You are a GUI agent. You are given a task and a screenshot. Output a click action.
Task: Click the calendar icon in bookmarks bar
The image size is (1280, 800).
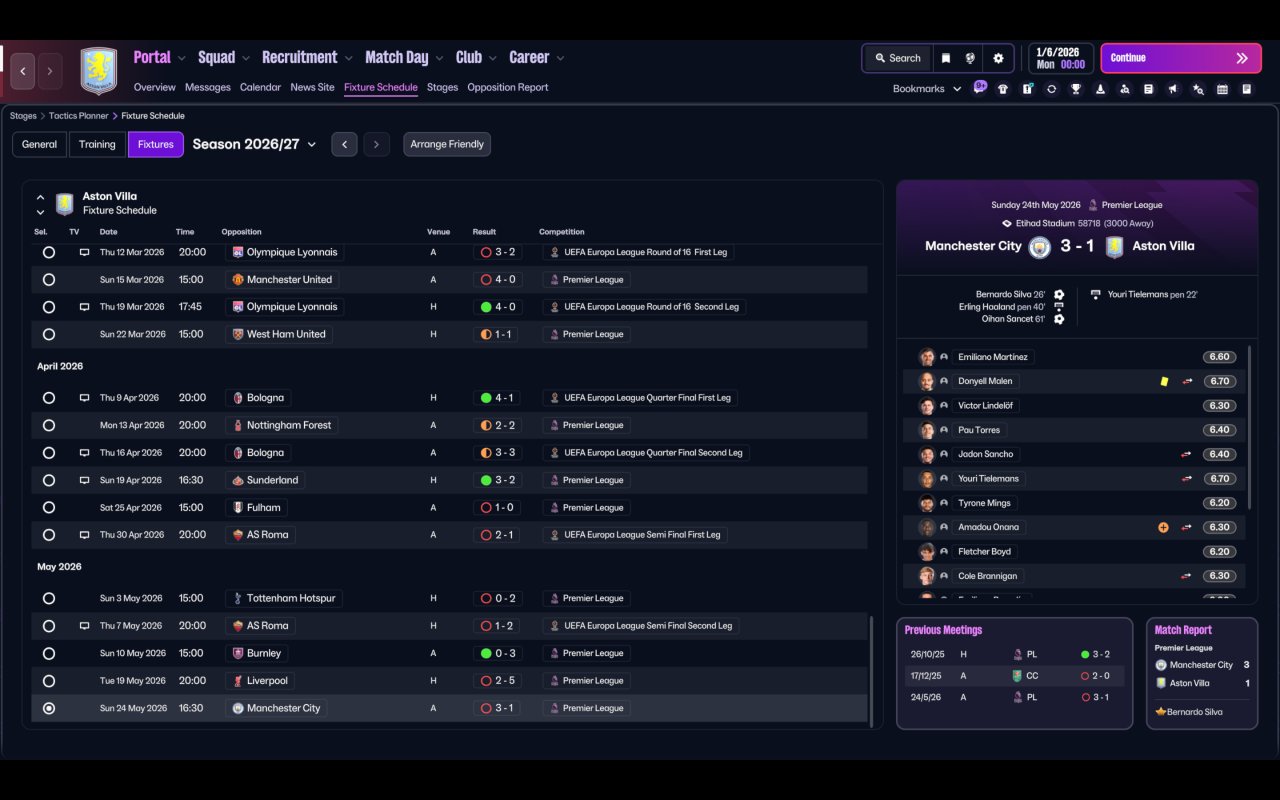point(1222,89)
